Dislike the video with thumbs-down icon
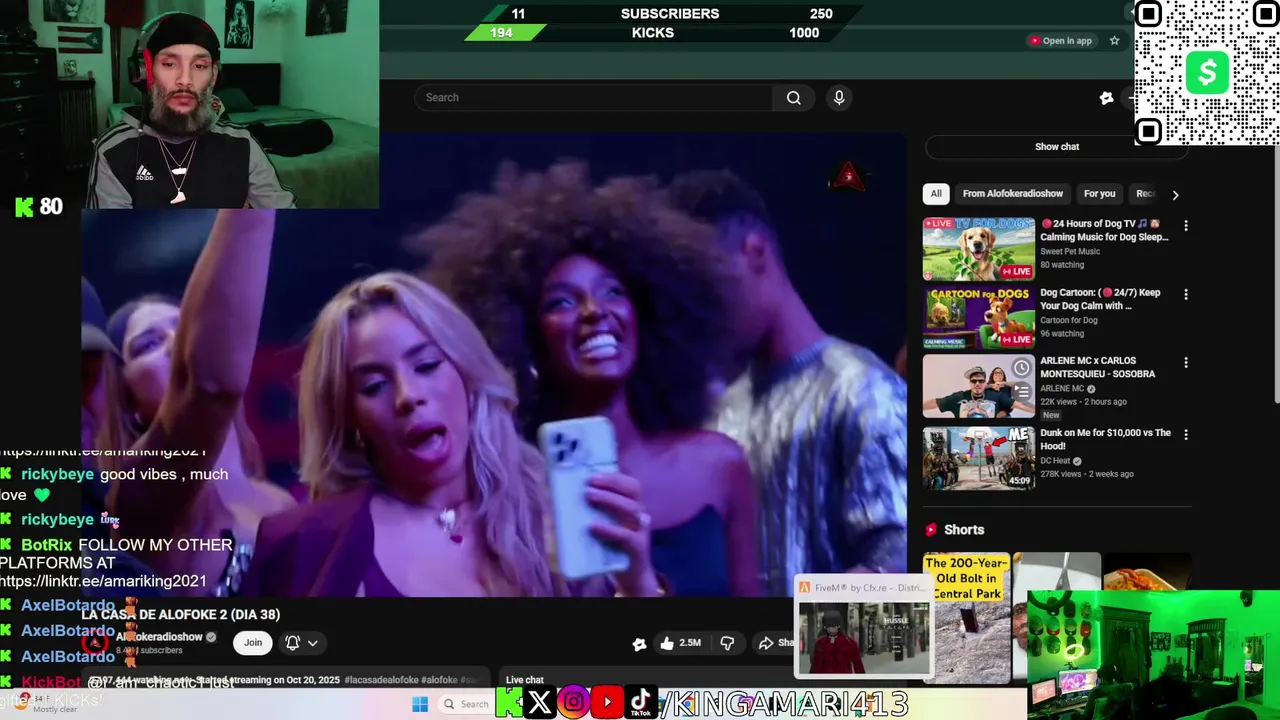The image size is (1280, 720). [727, 643]
